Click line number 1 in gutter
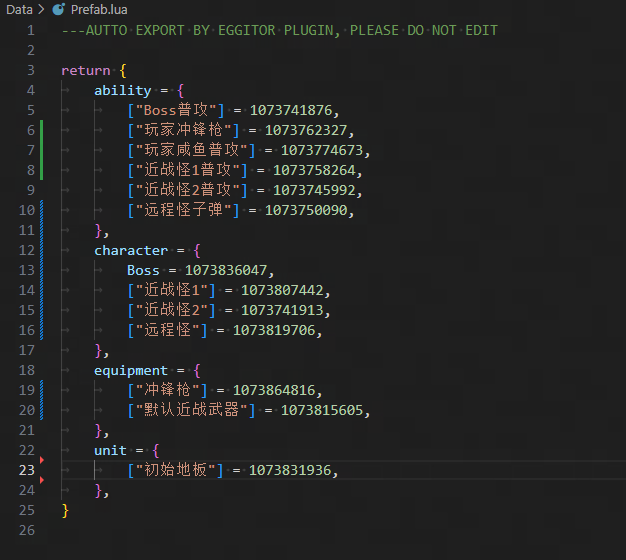Image resolution: width=626 pixels, height=560 pixels. click(x=31, y=30)
